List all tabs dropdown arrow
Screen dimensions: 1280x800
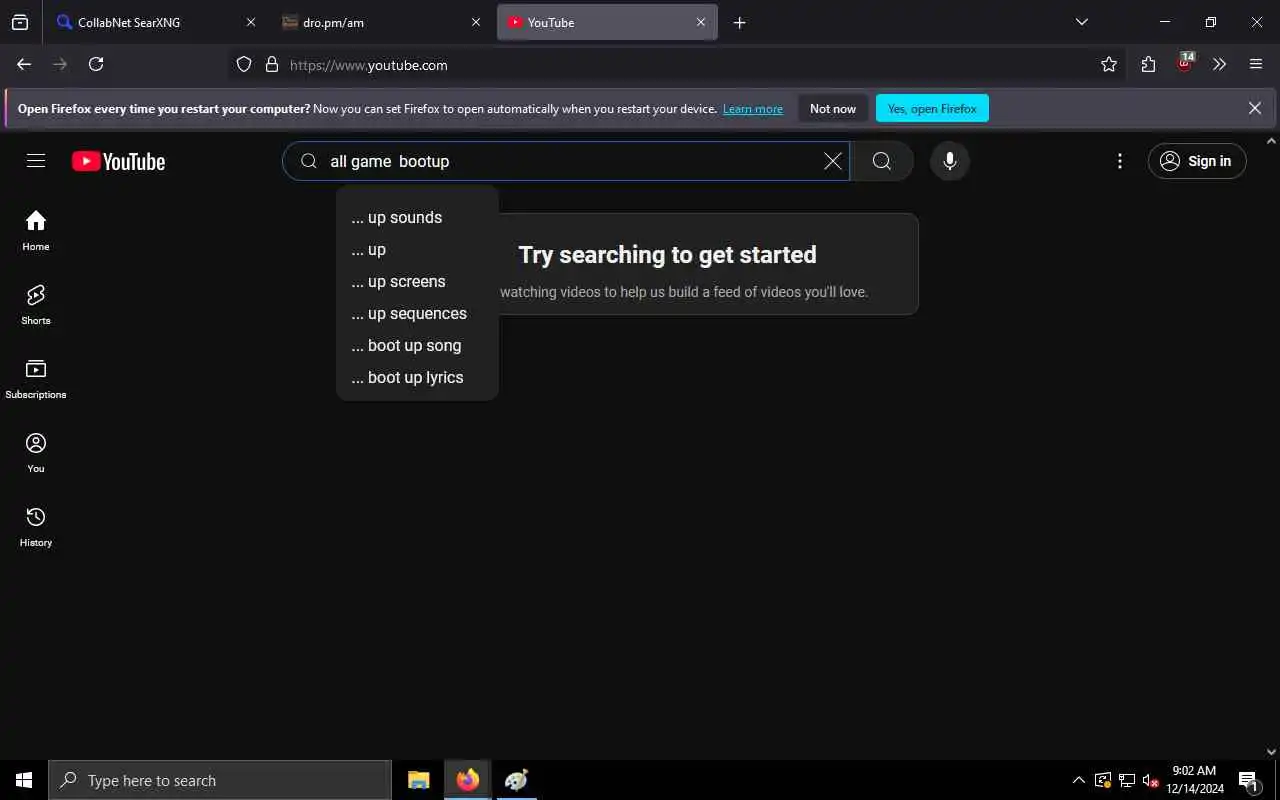[x=1081, y=22]
